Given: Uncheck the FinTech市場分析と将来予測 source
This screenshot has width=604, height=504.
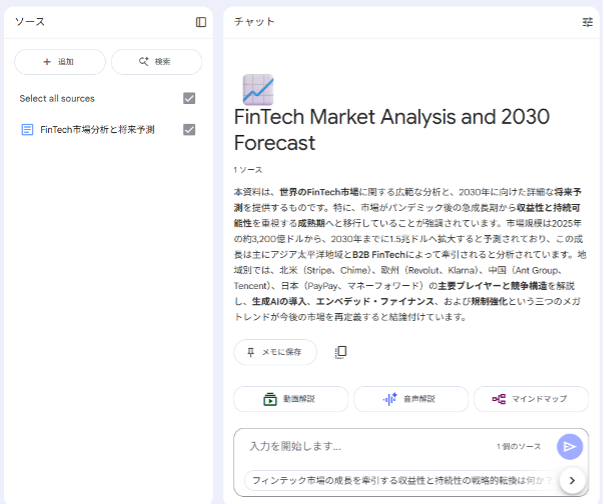Looking at the screenshot, I should (189, 130).
